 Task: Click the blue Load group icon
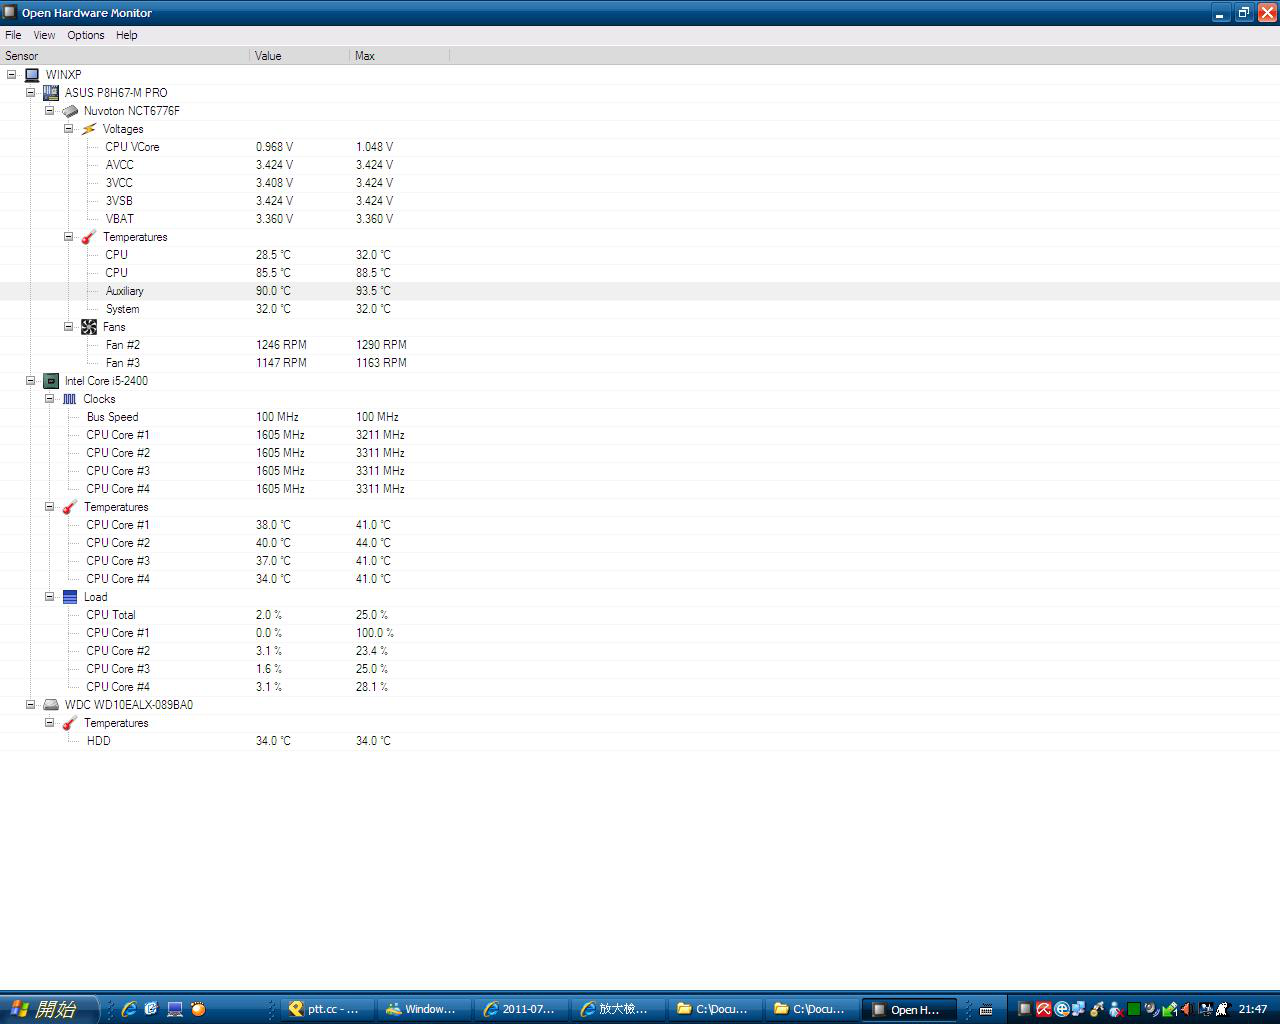coord(70,597)
